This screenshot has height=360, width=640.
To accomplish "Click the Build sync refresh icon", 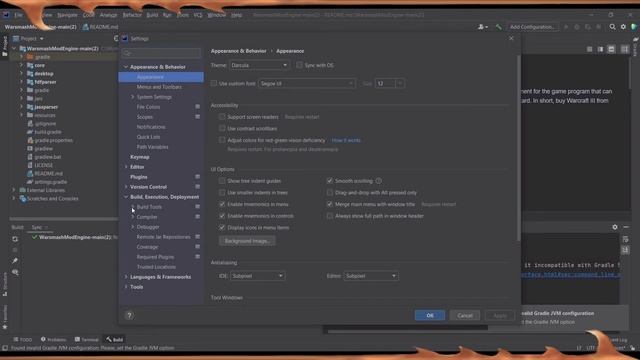I will (15, 239).
